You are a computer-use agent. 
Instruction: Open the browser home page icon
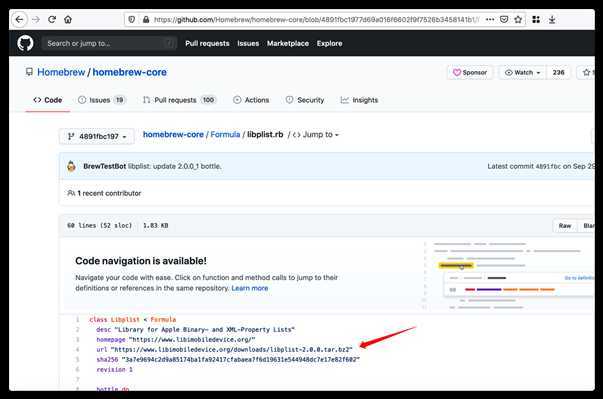pyautogui.click(x=68, y=19)
